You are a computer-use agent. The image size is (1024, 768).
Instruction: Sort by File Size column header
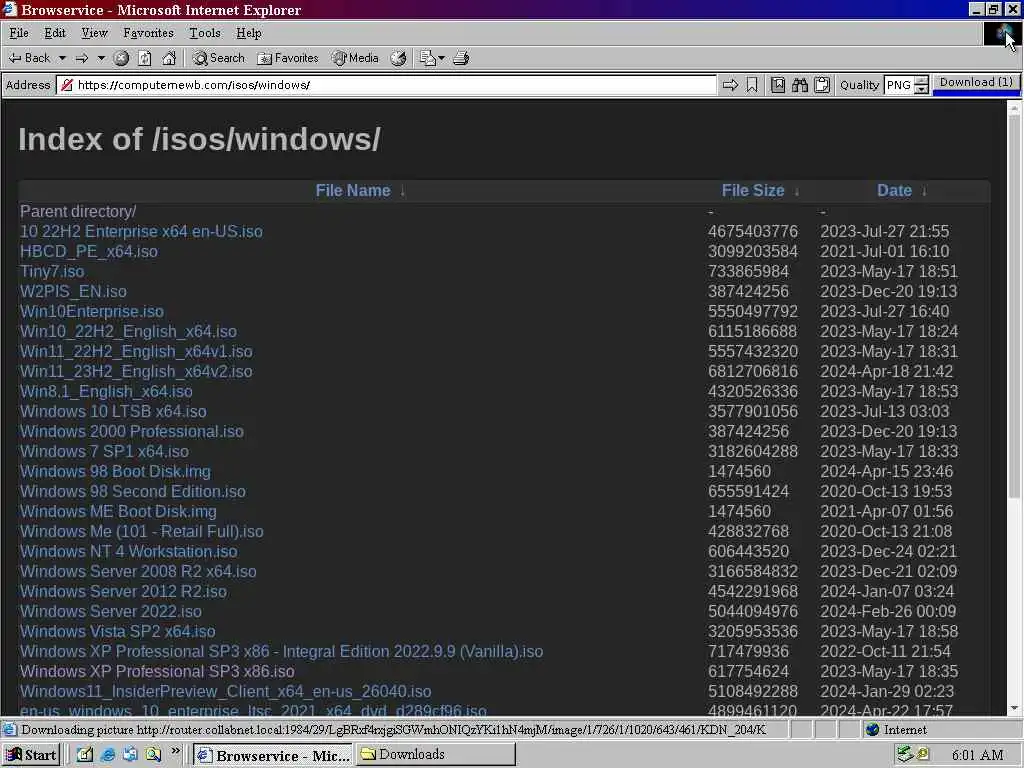(753, 191)
